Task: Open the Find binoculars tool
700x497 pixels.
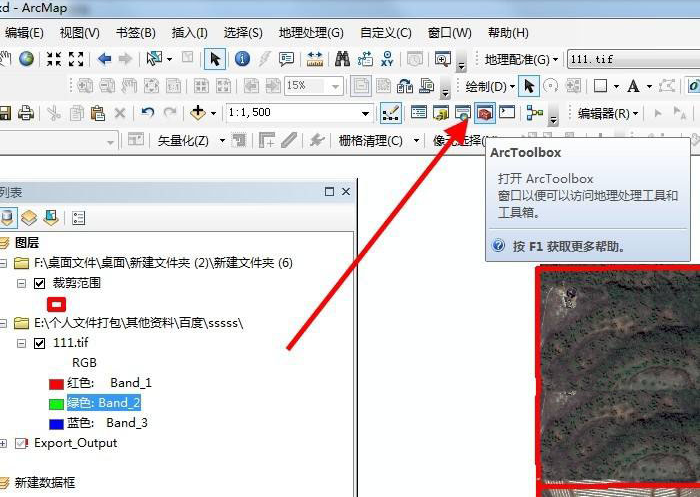Action: (342, 59)
